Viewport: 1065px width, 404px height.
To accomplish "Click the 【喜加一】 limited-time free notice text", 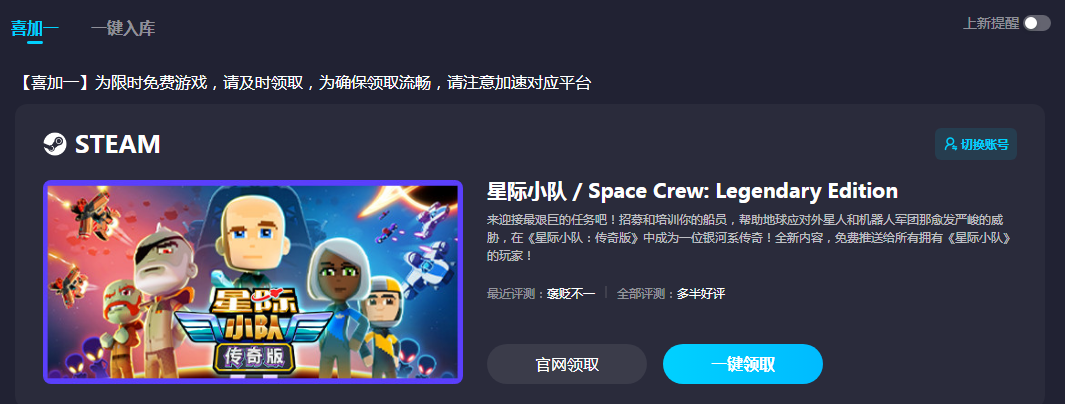I will click(x=303, y=84).
